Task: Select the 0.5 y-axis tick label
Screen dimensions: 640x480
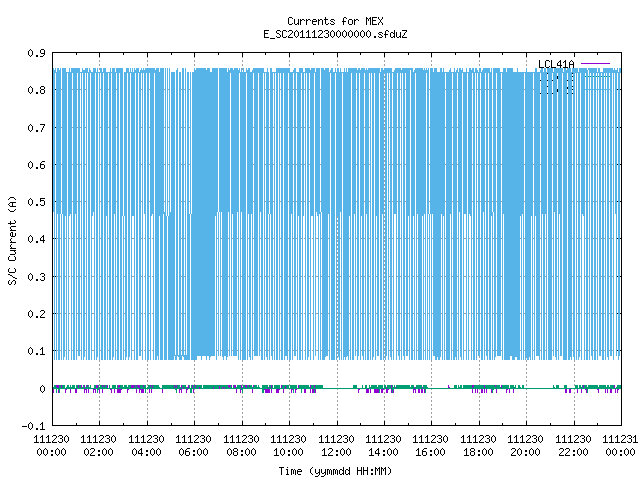Action: [36, 202]
